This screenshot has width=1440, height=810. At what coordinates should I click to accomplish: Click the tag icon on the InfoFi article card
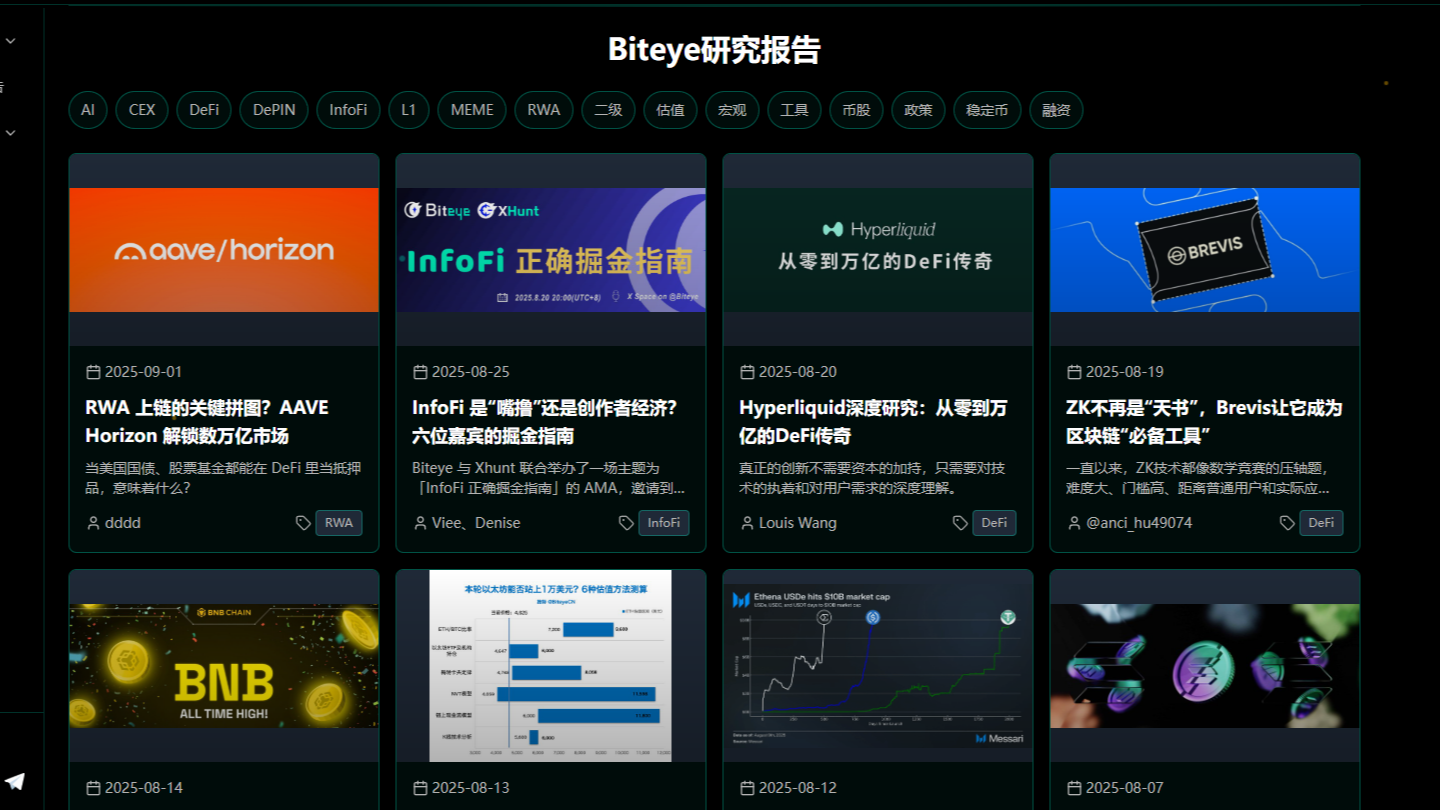coord(628,522)
